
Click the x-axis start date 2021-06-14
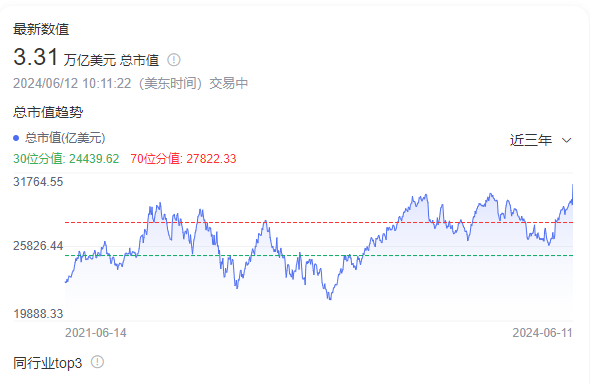(x=96, y=333)
